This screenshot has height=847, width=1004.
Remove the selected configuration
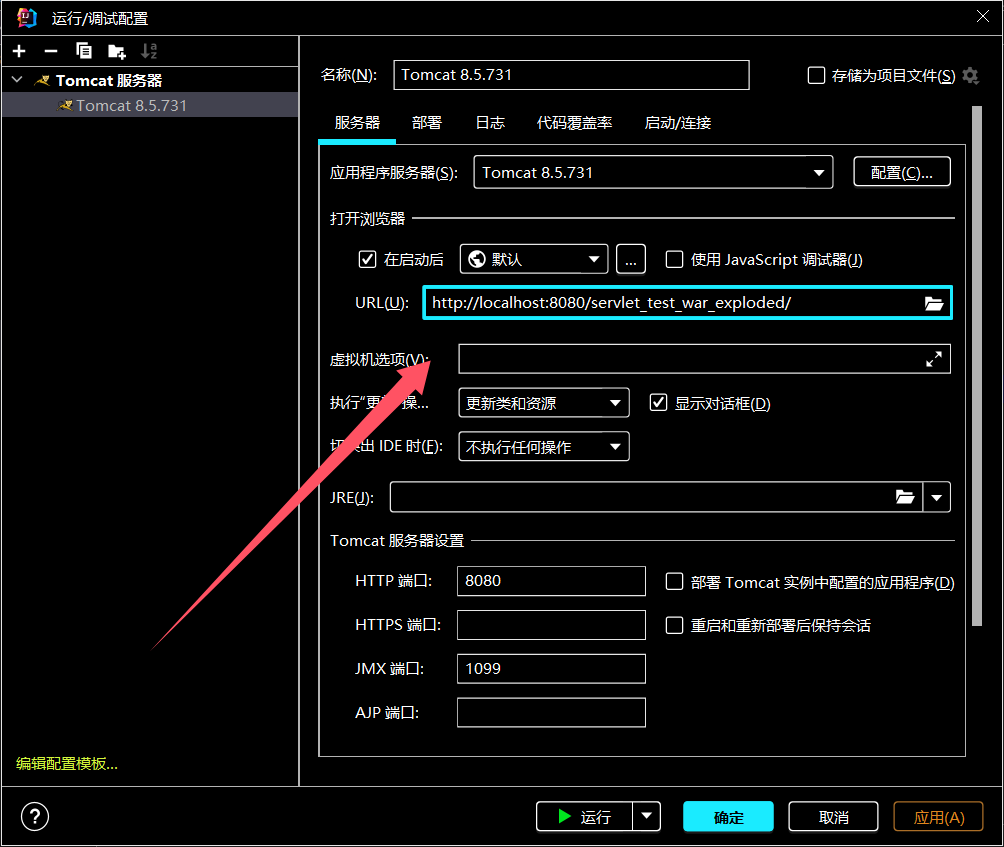51,51
